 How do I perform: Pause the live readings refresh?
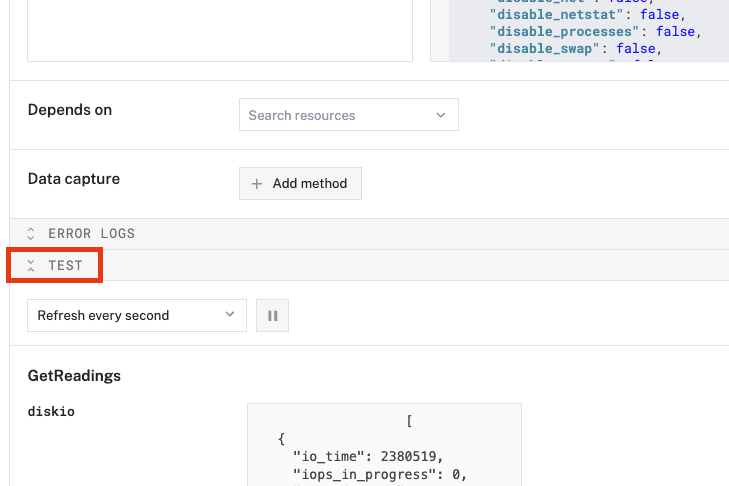pyautogui.click(x=272, y=316)
